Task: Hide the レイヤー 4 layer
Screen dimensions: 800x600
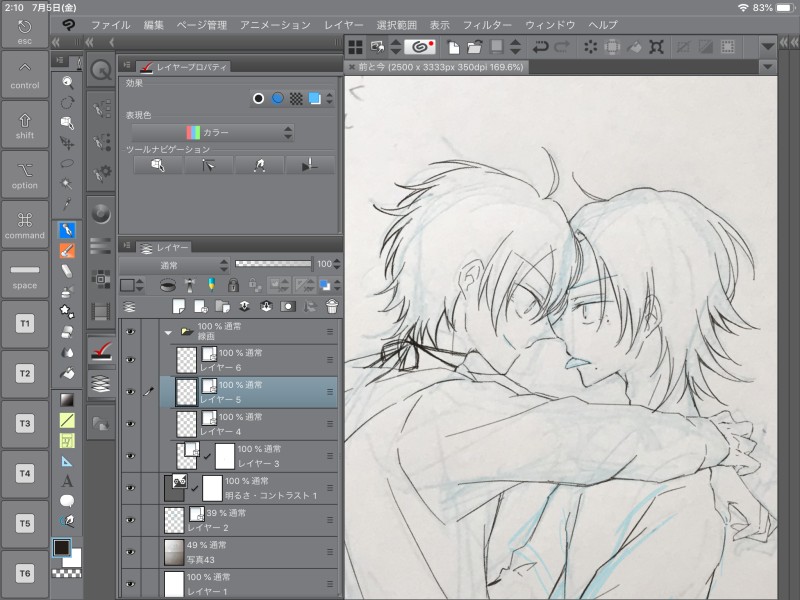Action: [131, 423]
